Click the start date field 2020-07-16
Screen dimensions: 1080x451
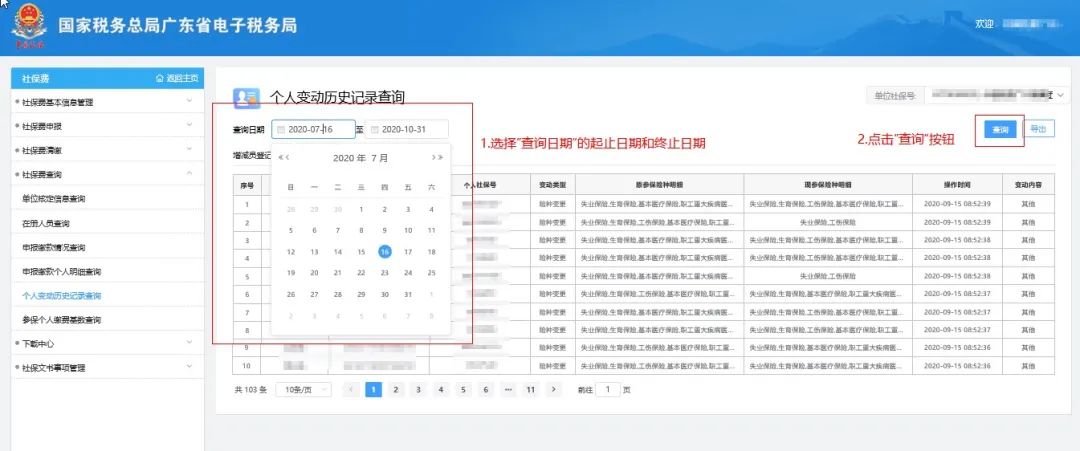(x=313, y=129)
